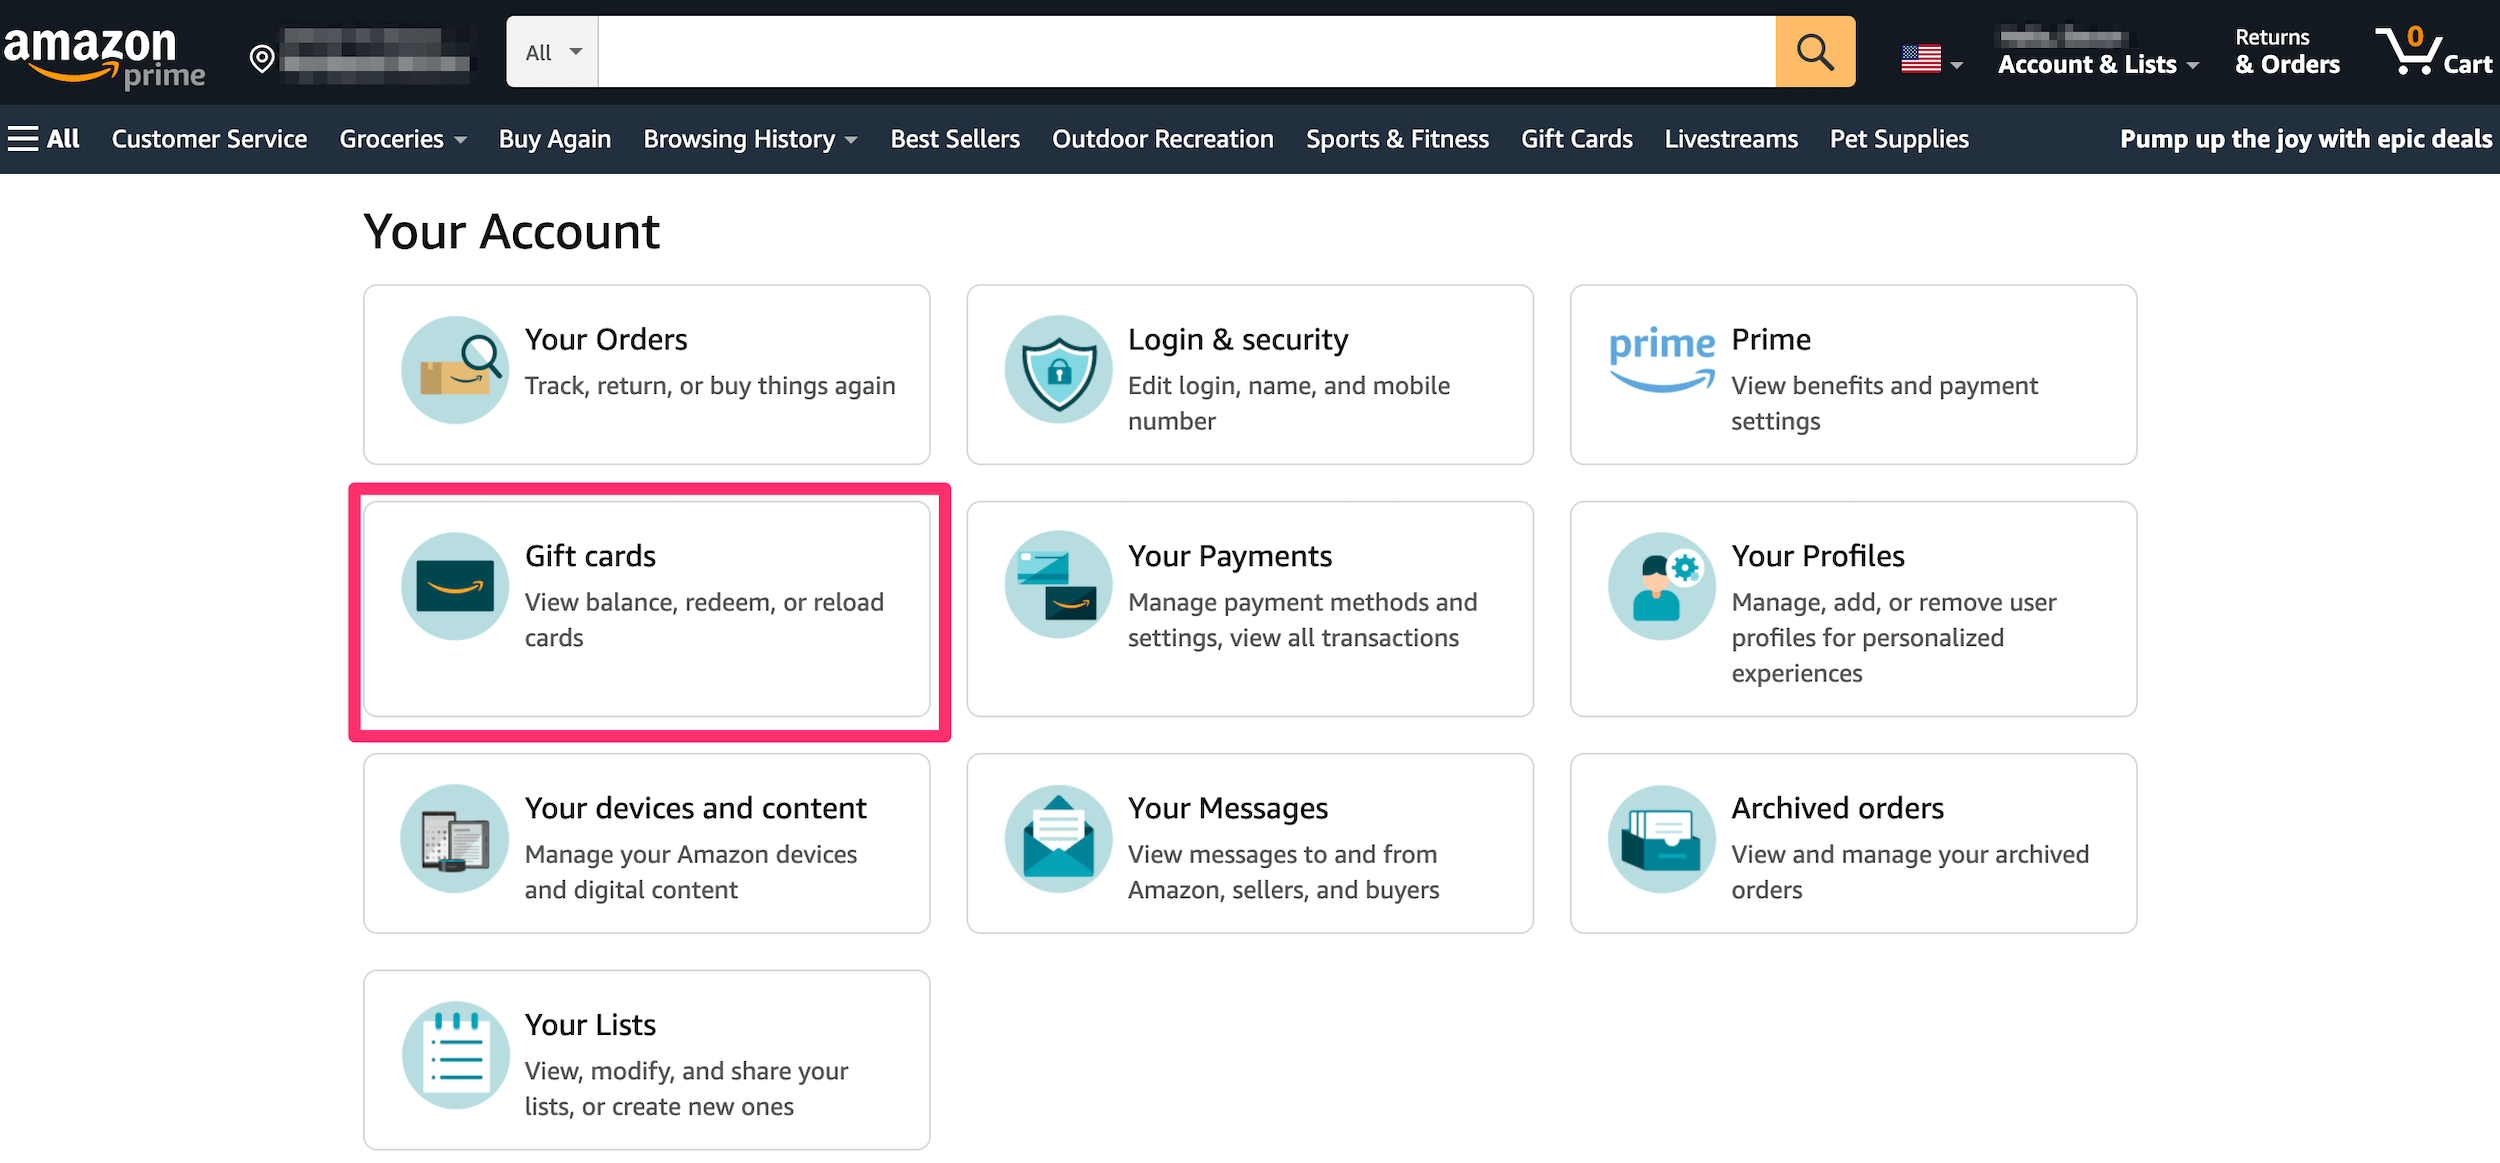Open the hamburger All menu icon
Image resolution: width=2500 pixels, height=1163 pixels.
point(23,139)
